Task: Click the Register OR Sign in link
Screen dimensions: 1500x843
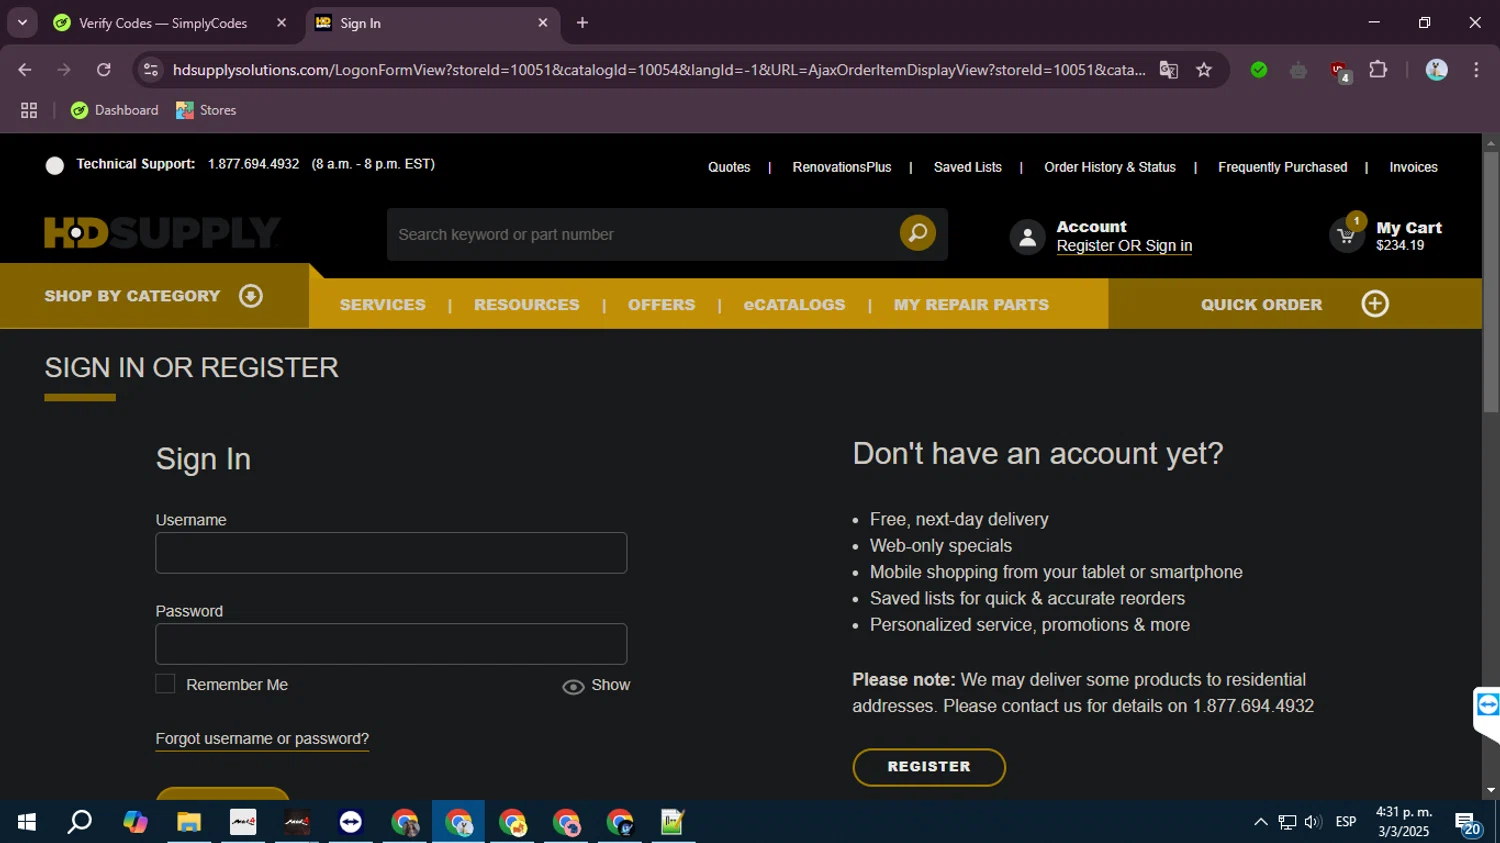Action: click(x=1124, y=246)
